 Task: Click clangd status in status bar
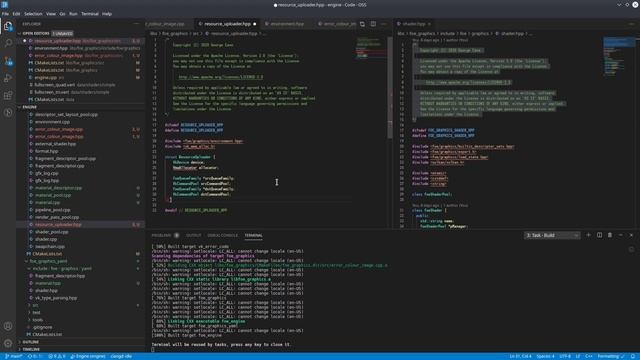point(121,356)
